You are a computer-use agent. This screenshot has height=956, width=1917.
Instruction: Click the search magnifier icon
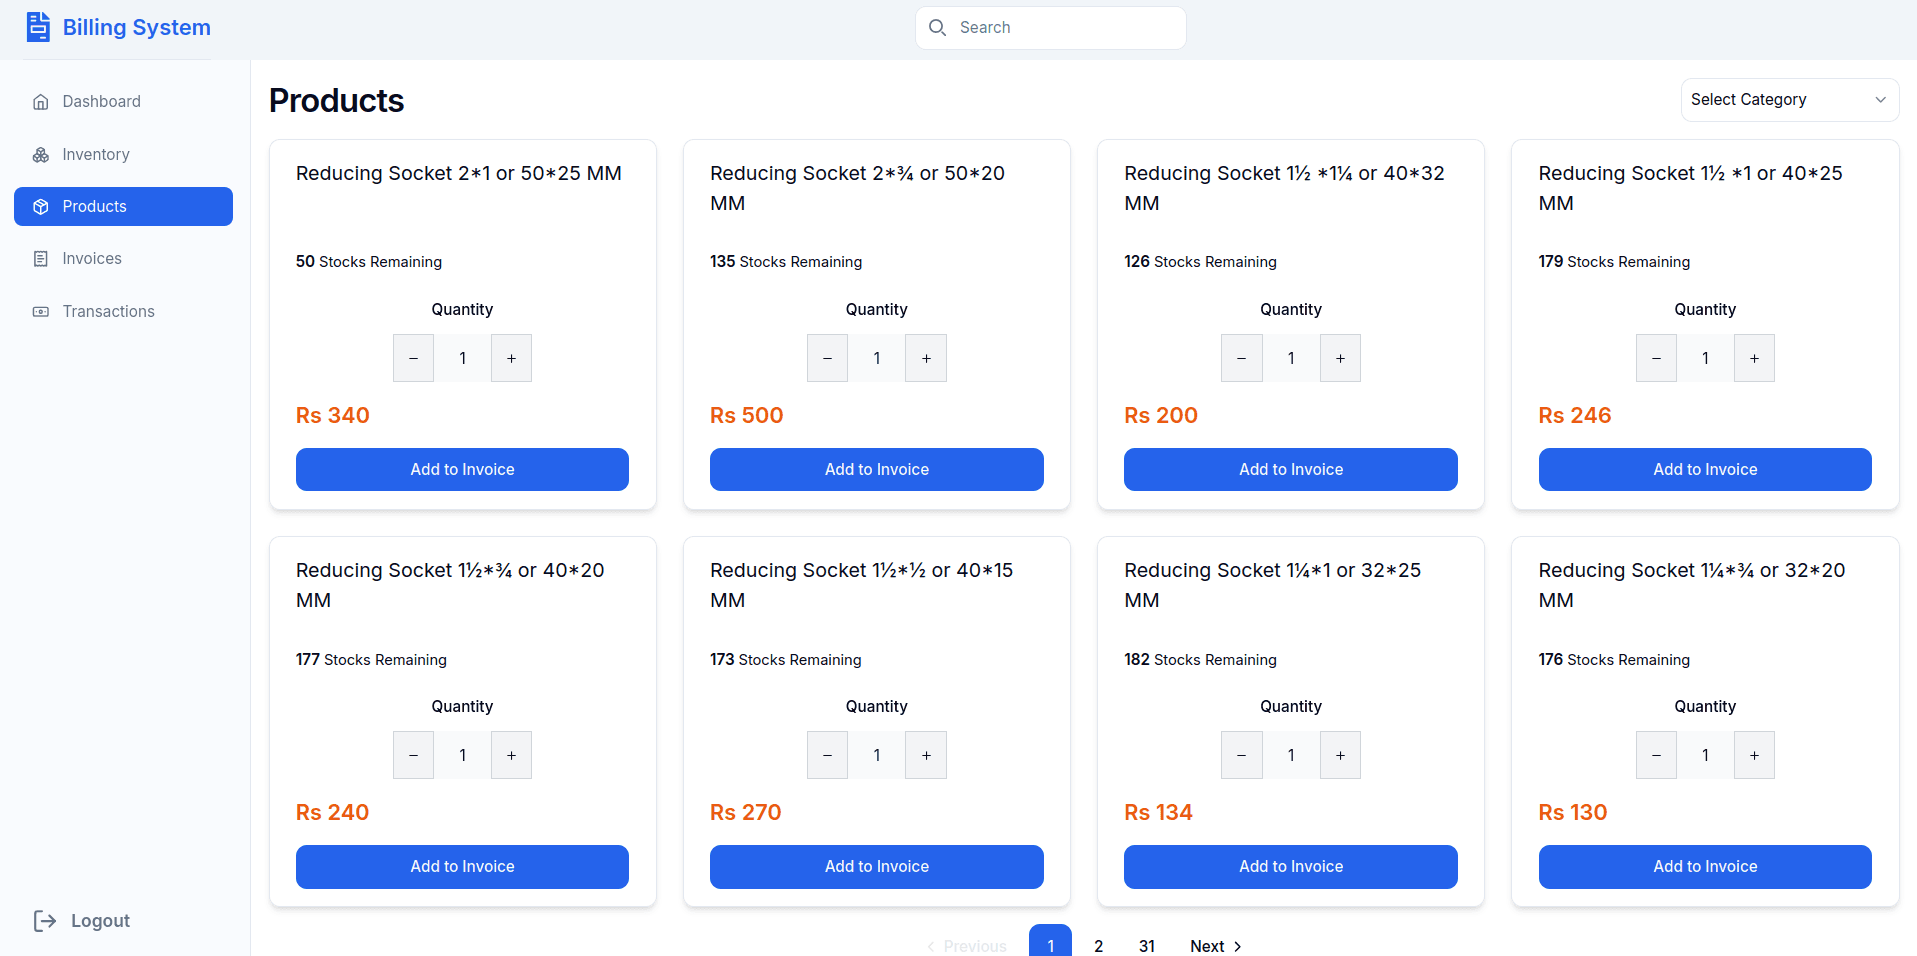coord(937,28)
